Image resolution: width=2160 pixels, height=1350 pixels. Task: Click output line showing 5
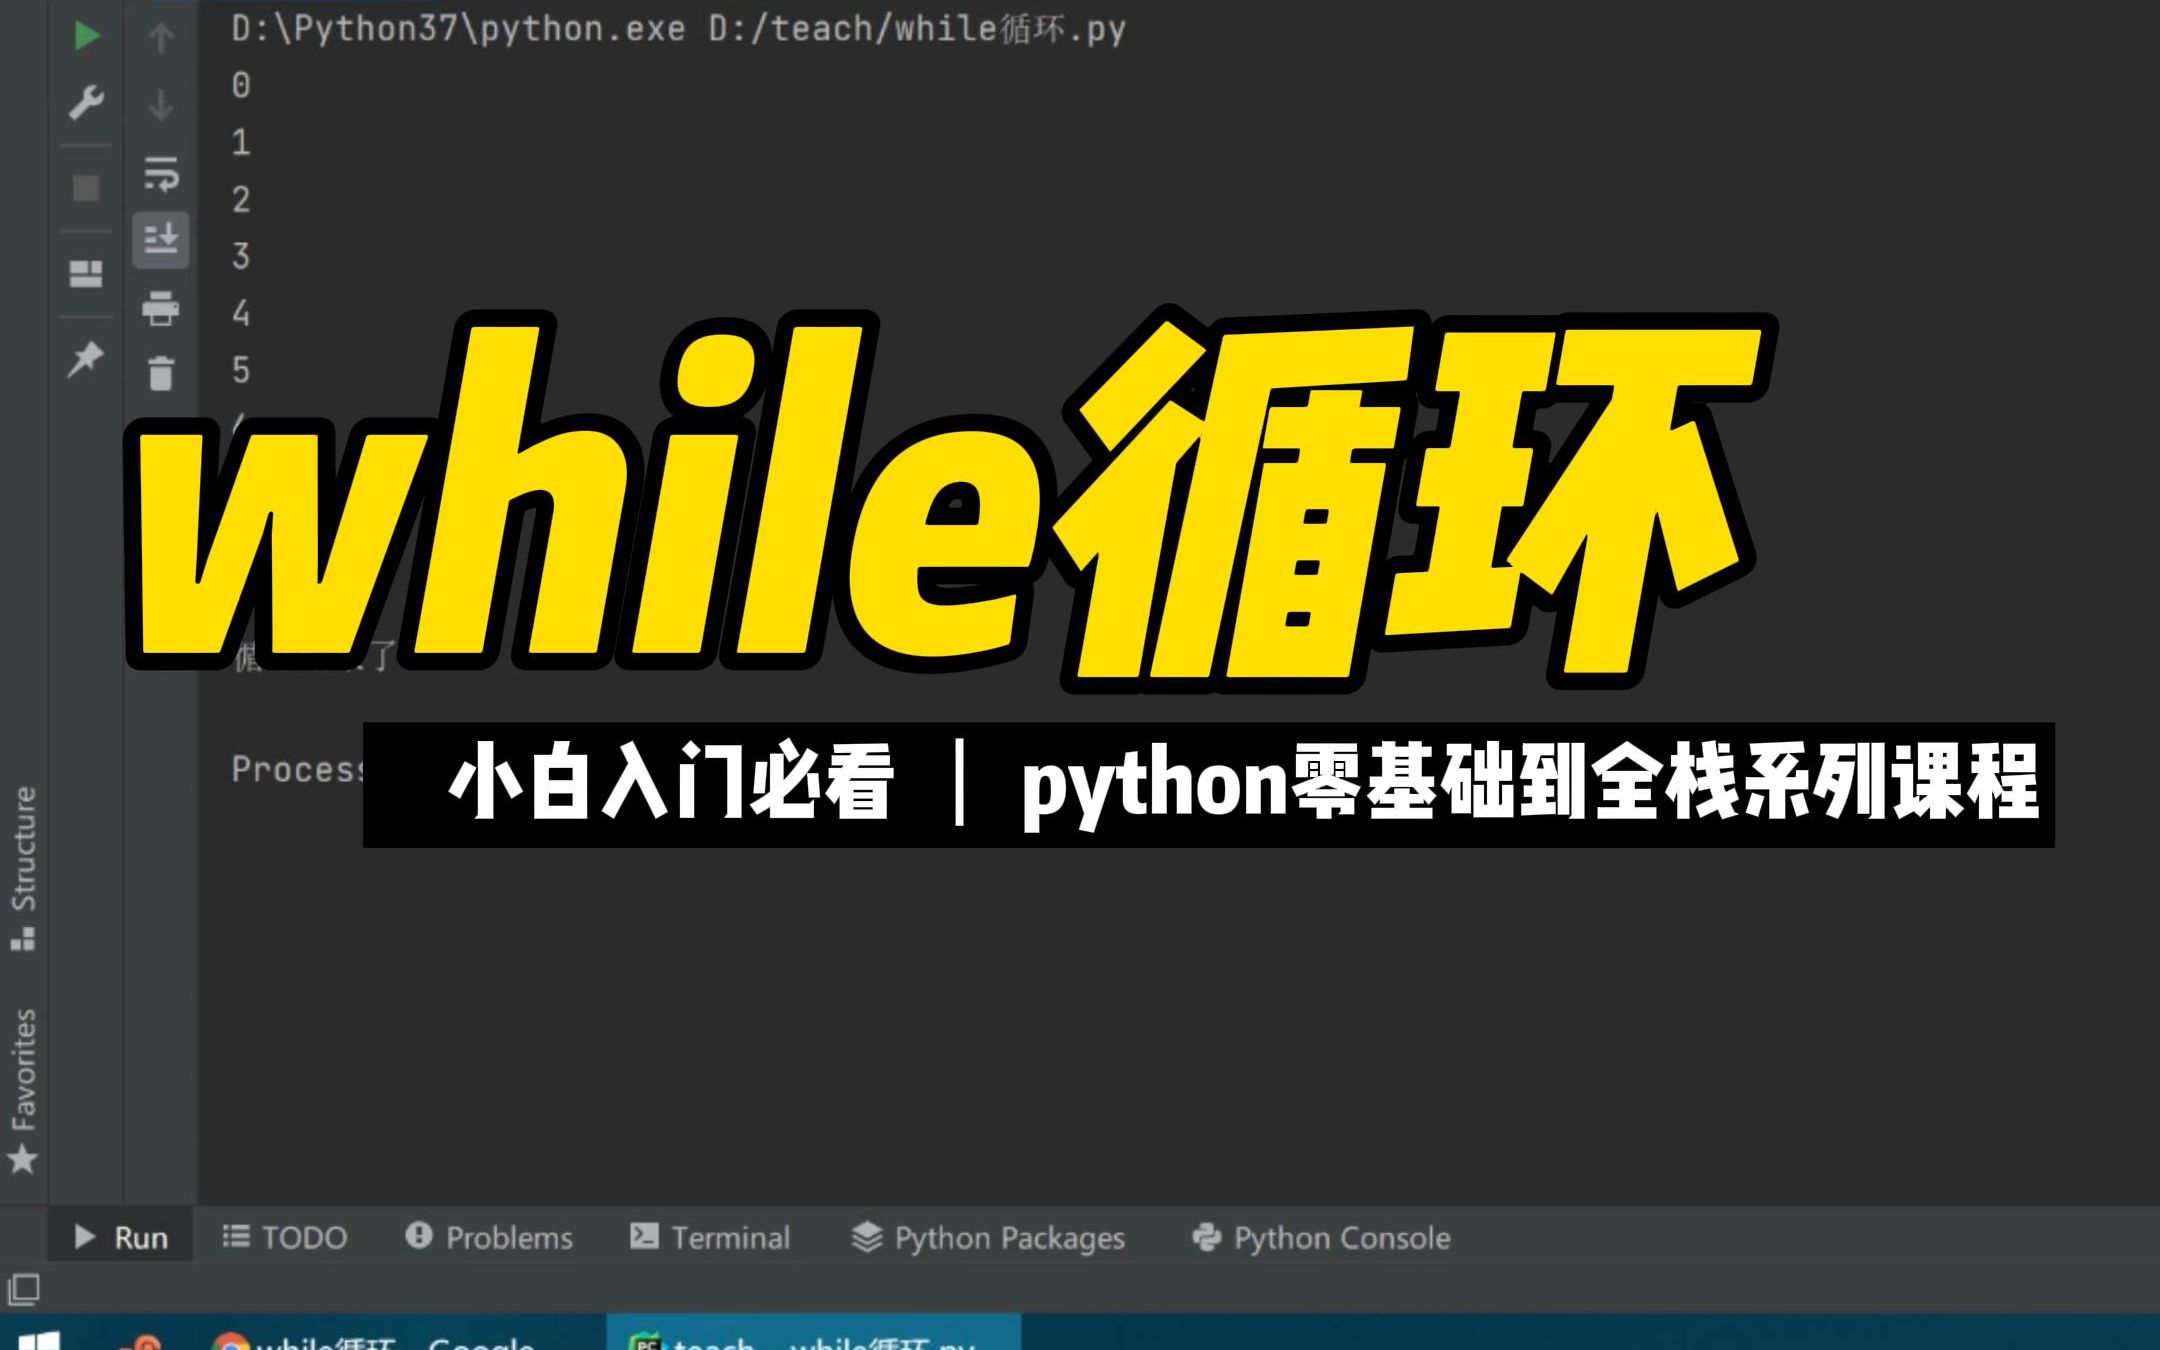coord(241,371)
